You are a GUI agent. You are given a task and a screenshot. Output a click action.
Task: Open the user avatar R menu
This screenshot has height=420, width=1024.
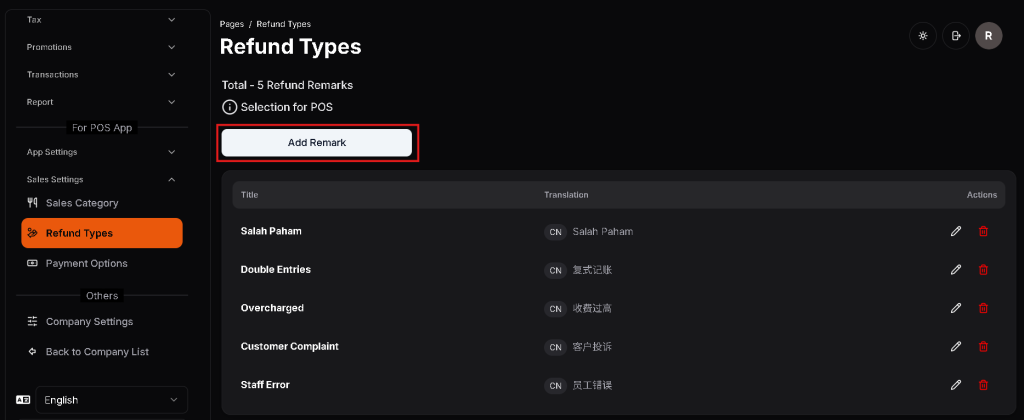coord(988,36)
